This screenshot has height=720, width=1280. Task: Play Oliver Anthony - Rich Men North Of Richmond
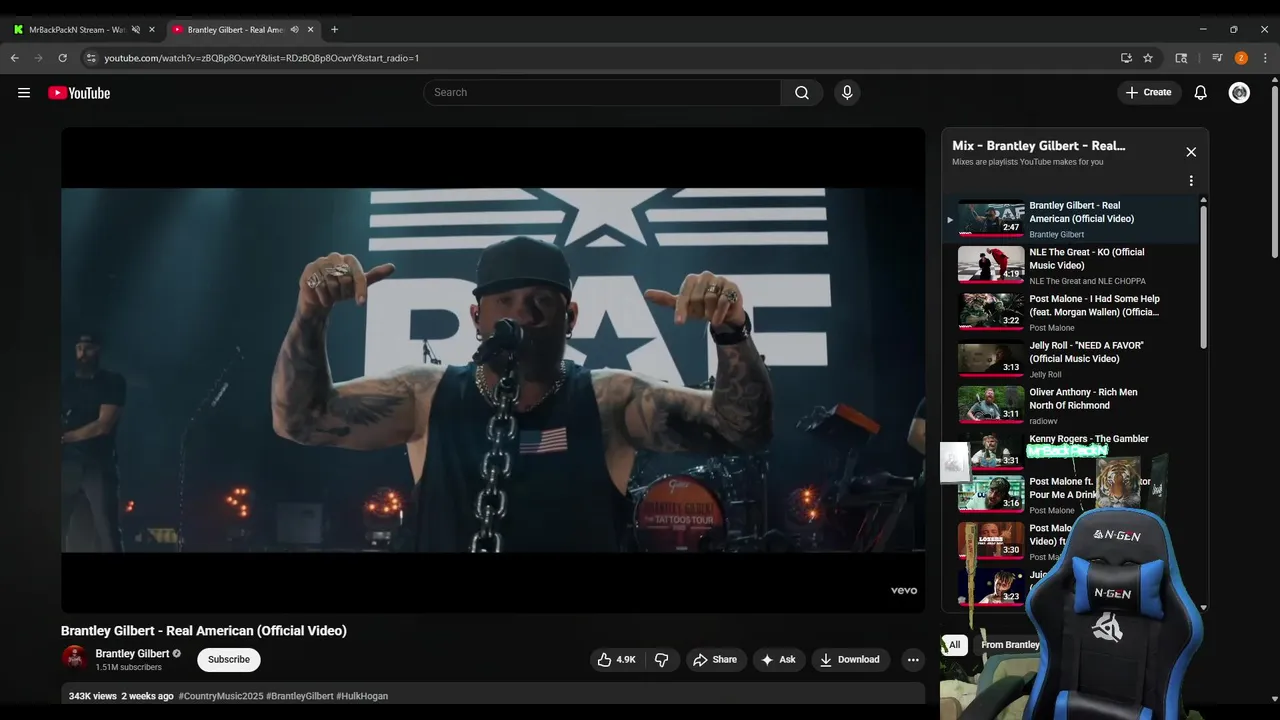point(1070,405)
